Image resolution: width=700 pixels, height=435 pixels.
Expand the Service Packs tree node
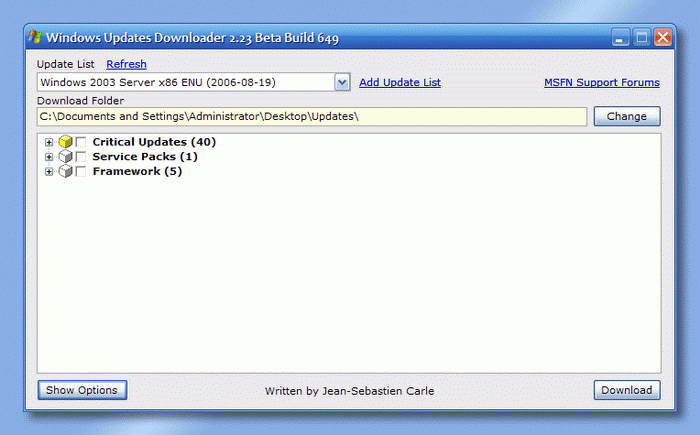click(49, 157)
